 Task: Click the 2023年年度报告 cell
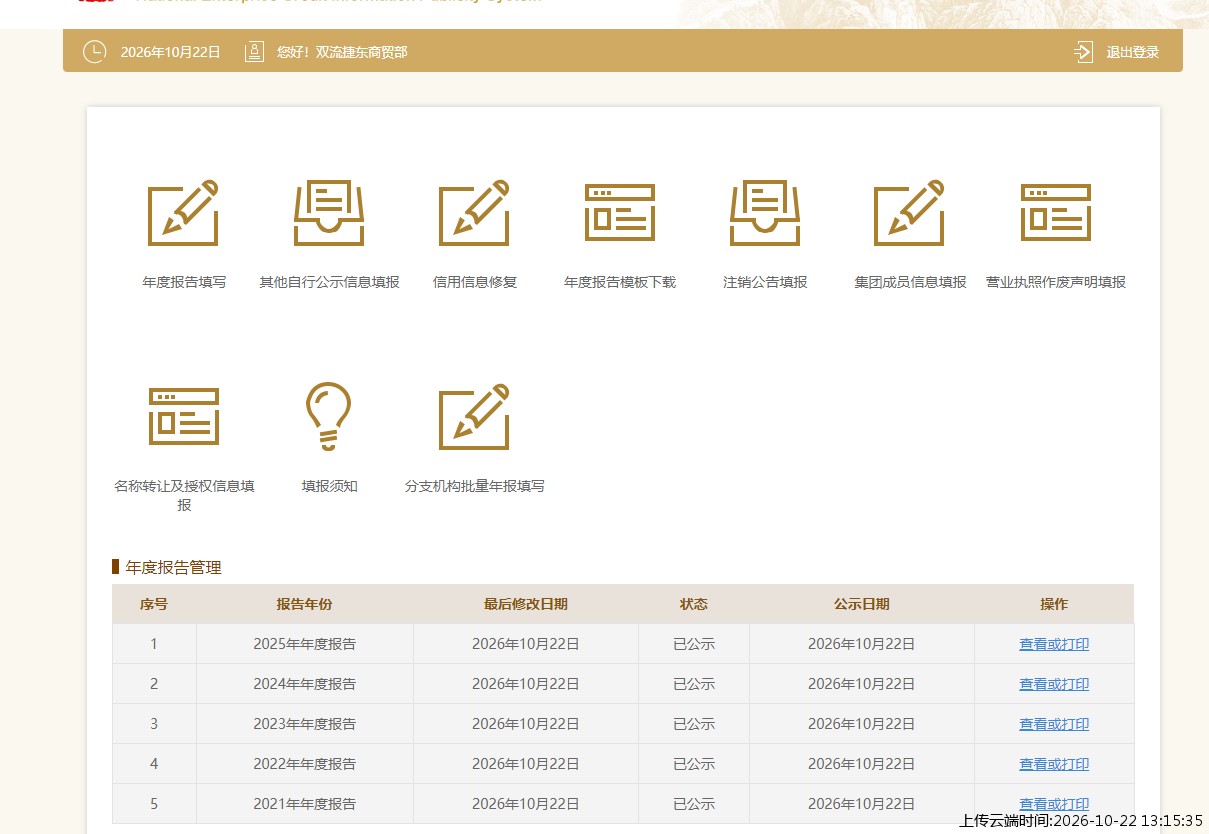point(305,724)
